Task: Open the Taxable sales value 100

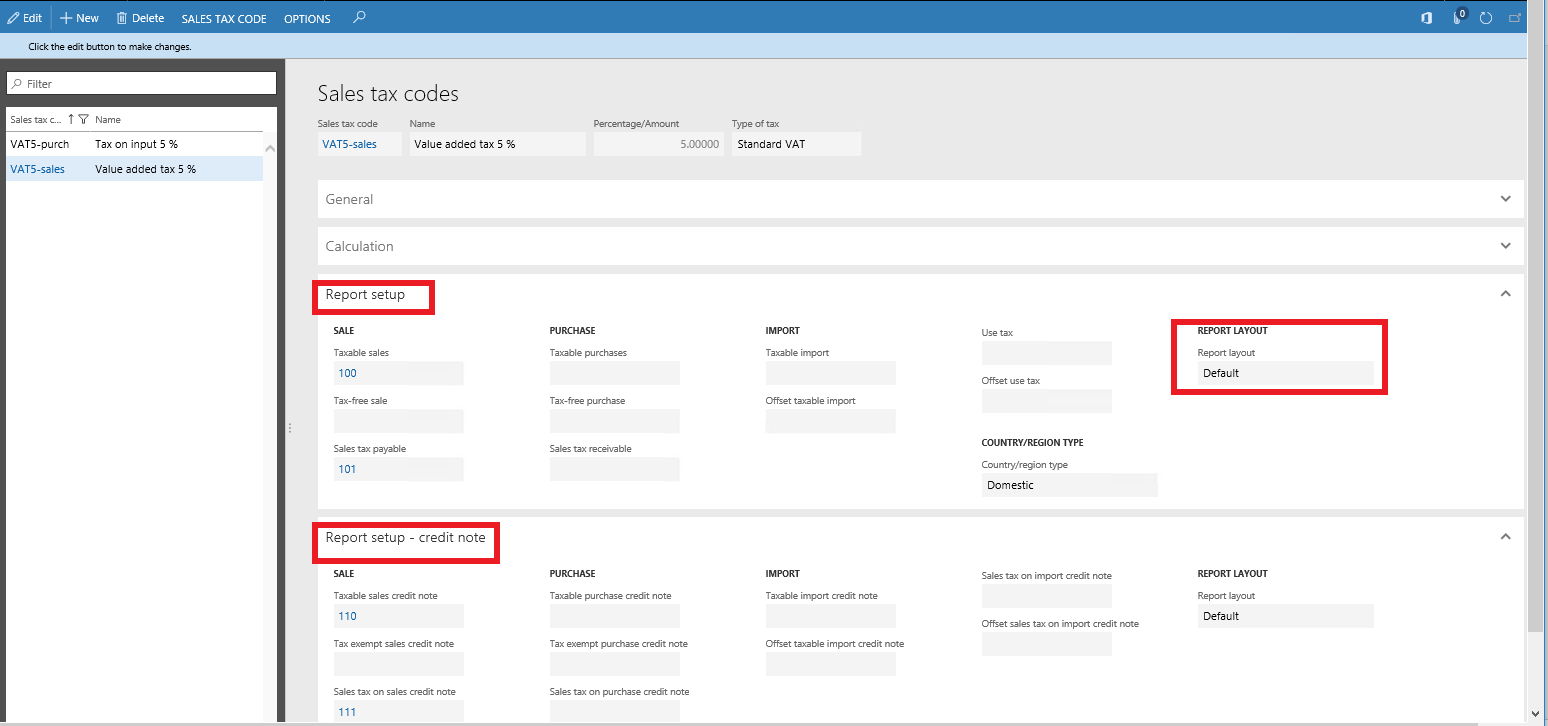Action: click(x=347, y=373)
